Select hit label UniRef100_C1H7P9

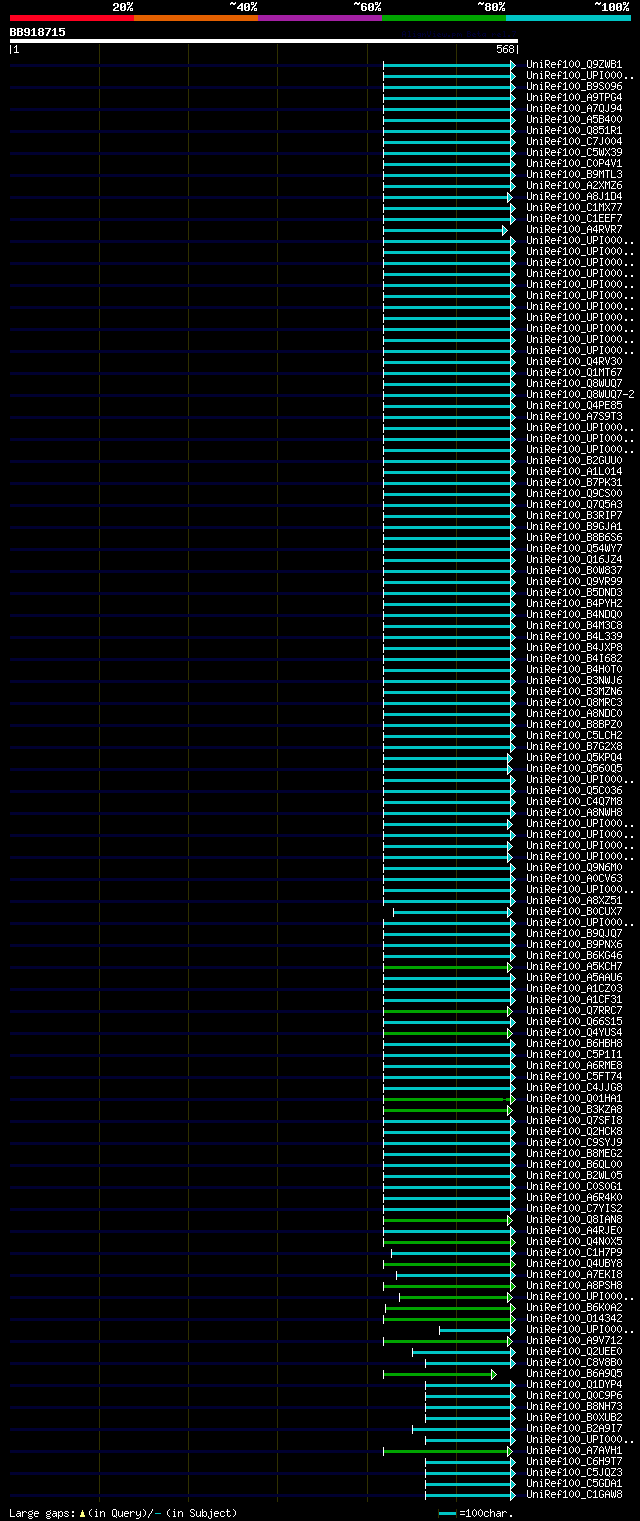pyautogui.click(x=576, y=1253)
